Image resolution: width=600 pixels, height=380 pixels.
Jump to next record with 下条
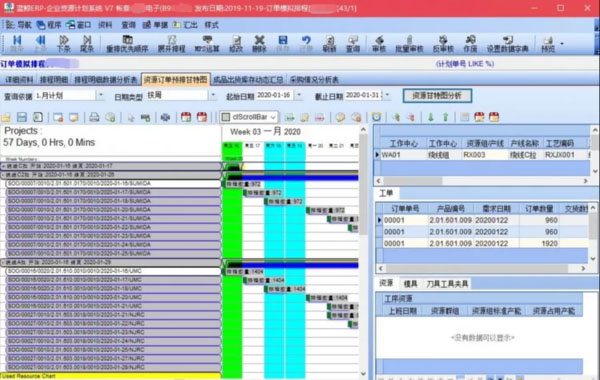tap(64, 43)
